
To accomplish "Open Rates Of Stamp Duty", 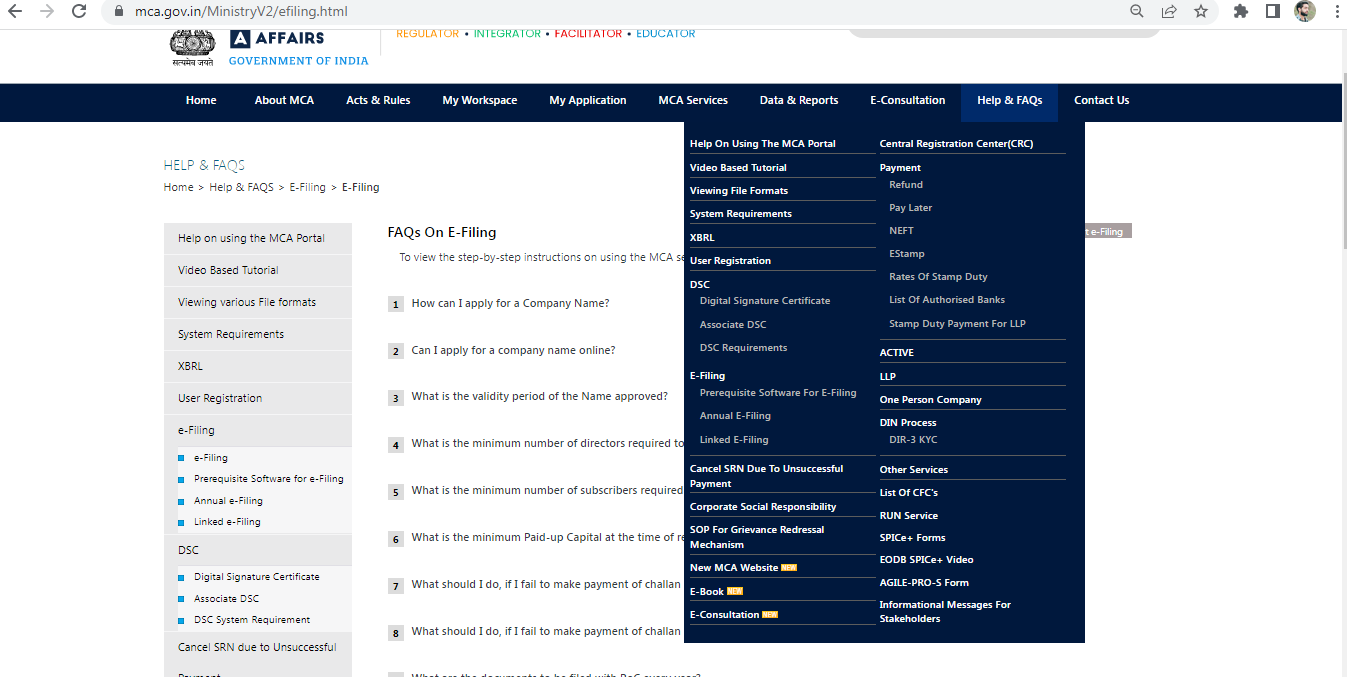I will tap(938, 277).
